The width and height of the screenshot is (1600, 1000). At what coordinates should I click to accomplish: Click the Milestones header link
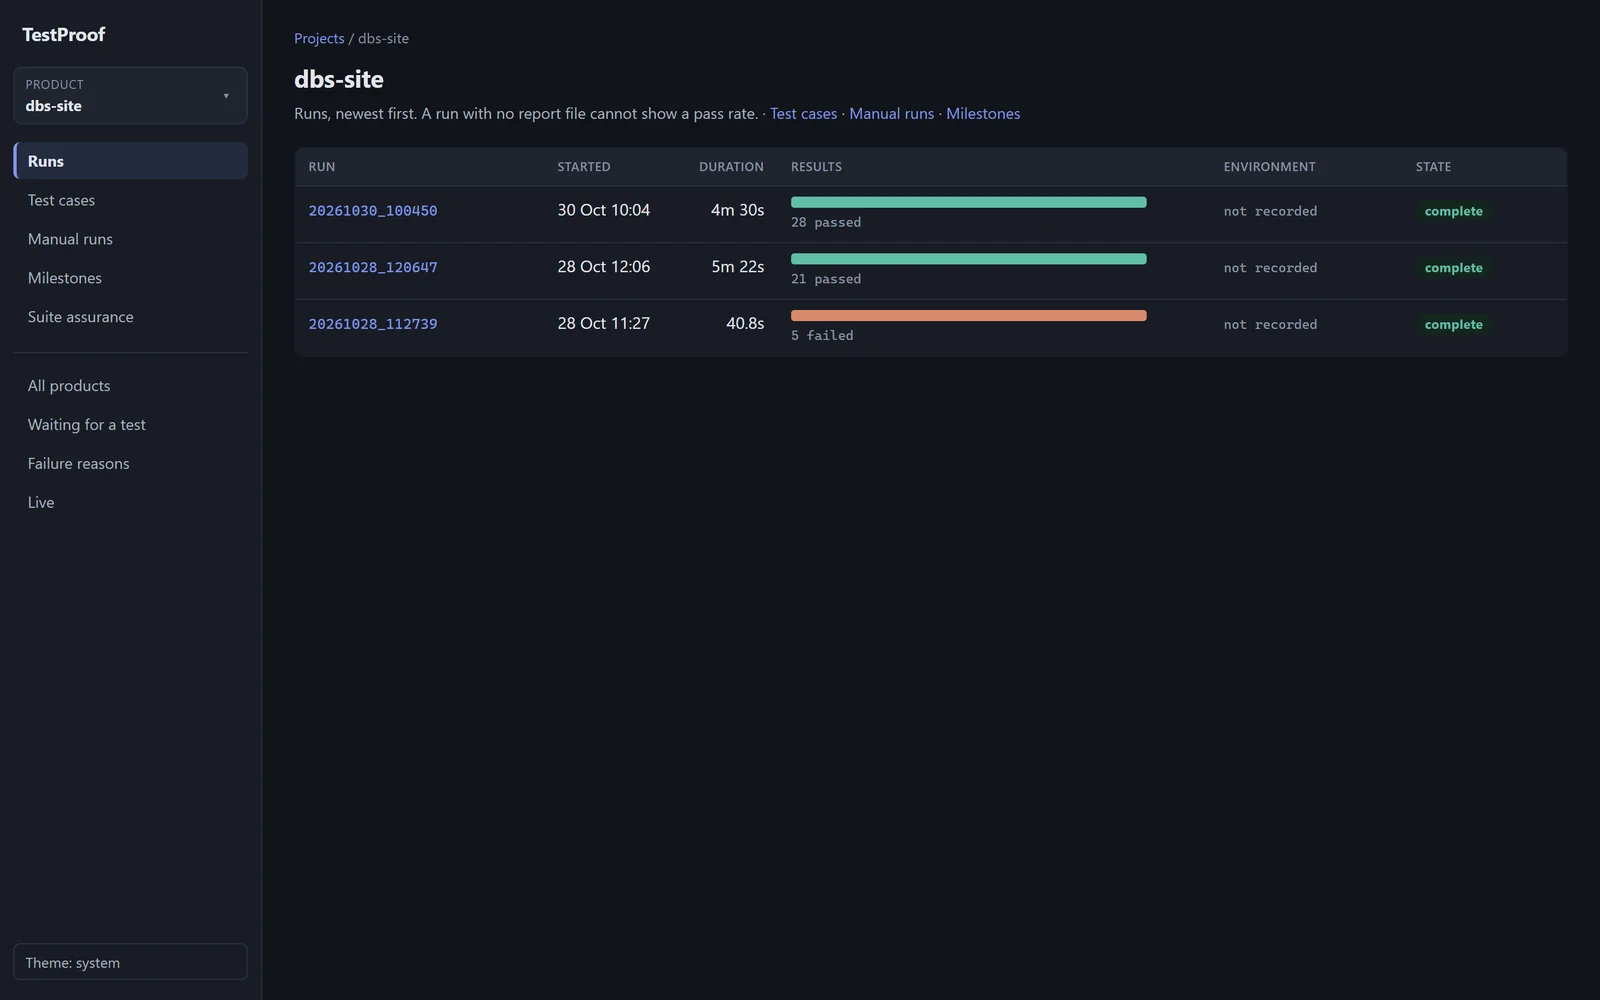click(983, 114)
